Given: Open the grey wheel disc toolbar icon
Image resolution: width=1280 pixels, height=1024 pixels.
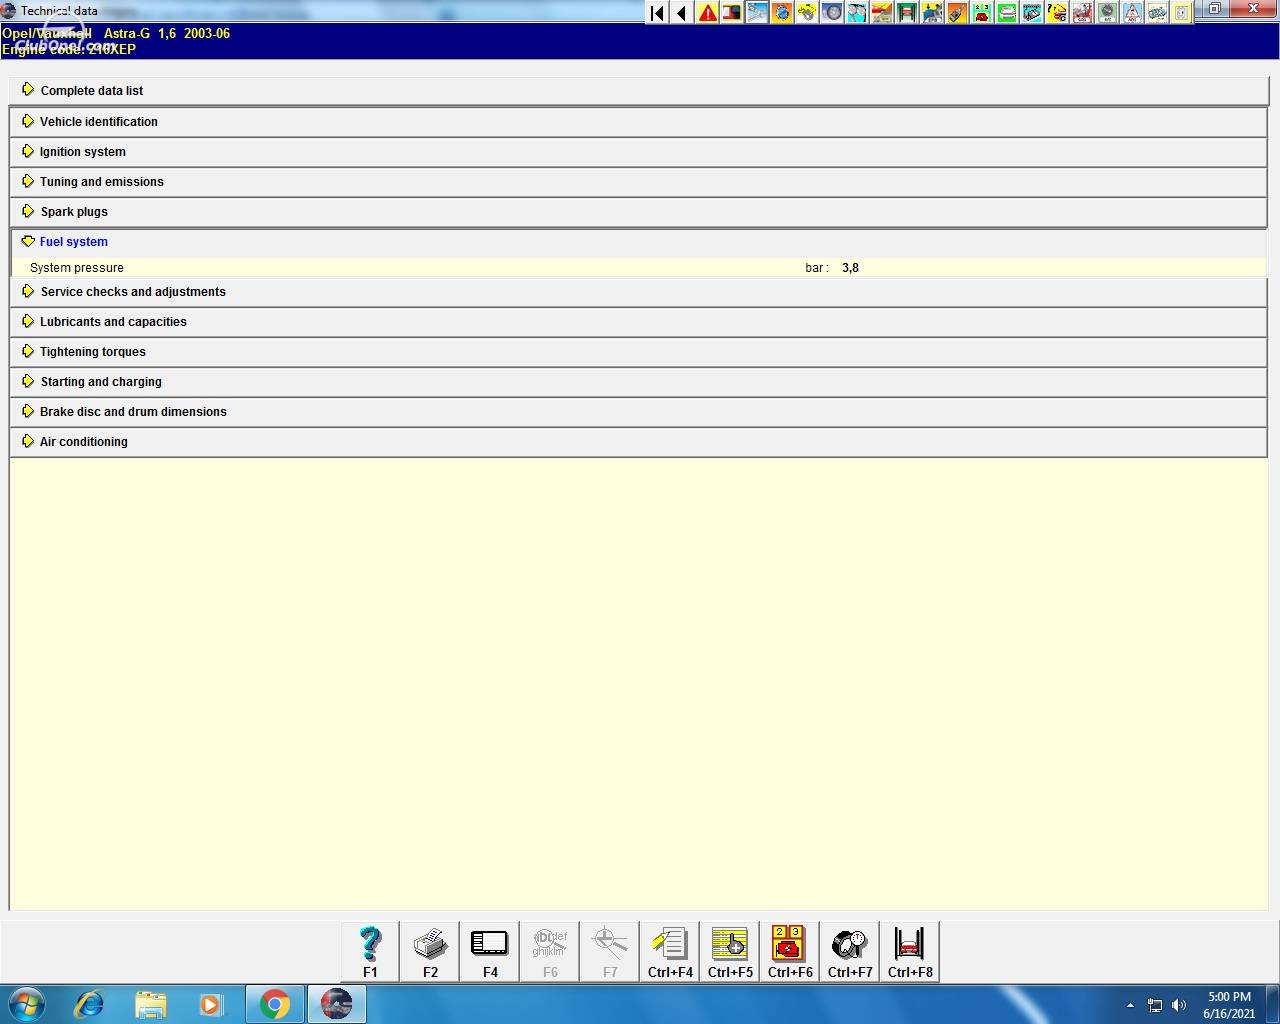Looking at the screenshot, I should pyautogui.click(x=832, y=13).
